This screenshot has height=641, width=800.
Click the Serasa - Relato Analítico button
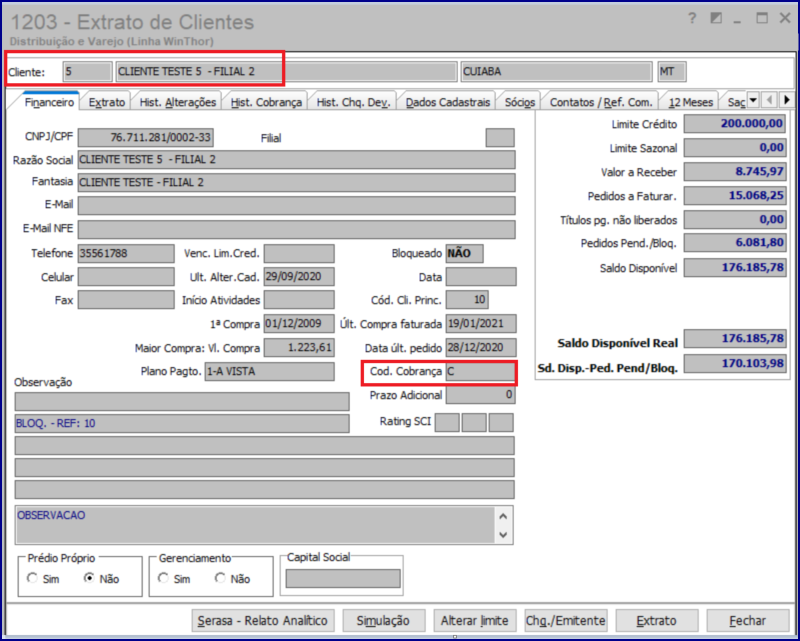[263, 621]
